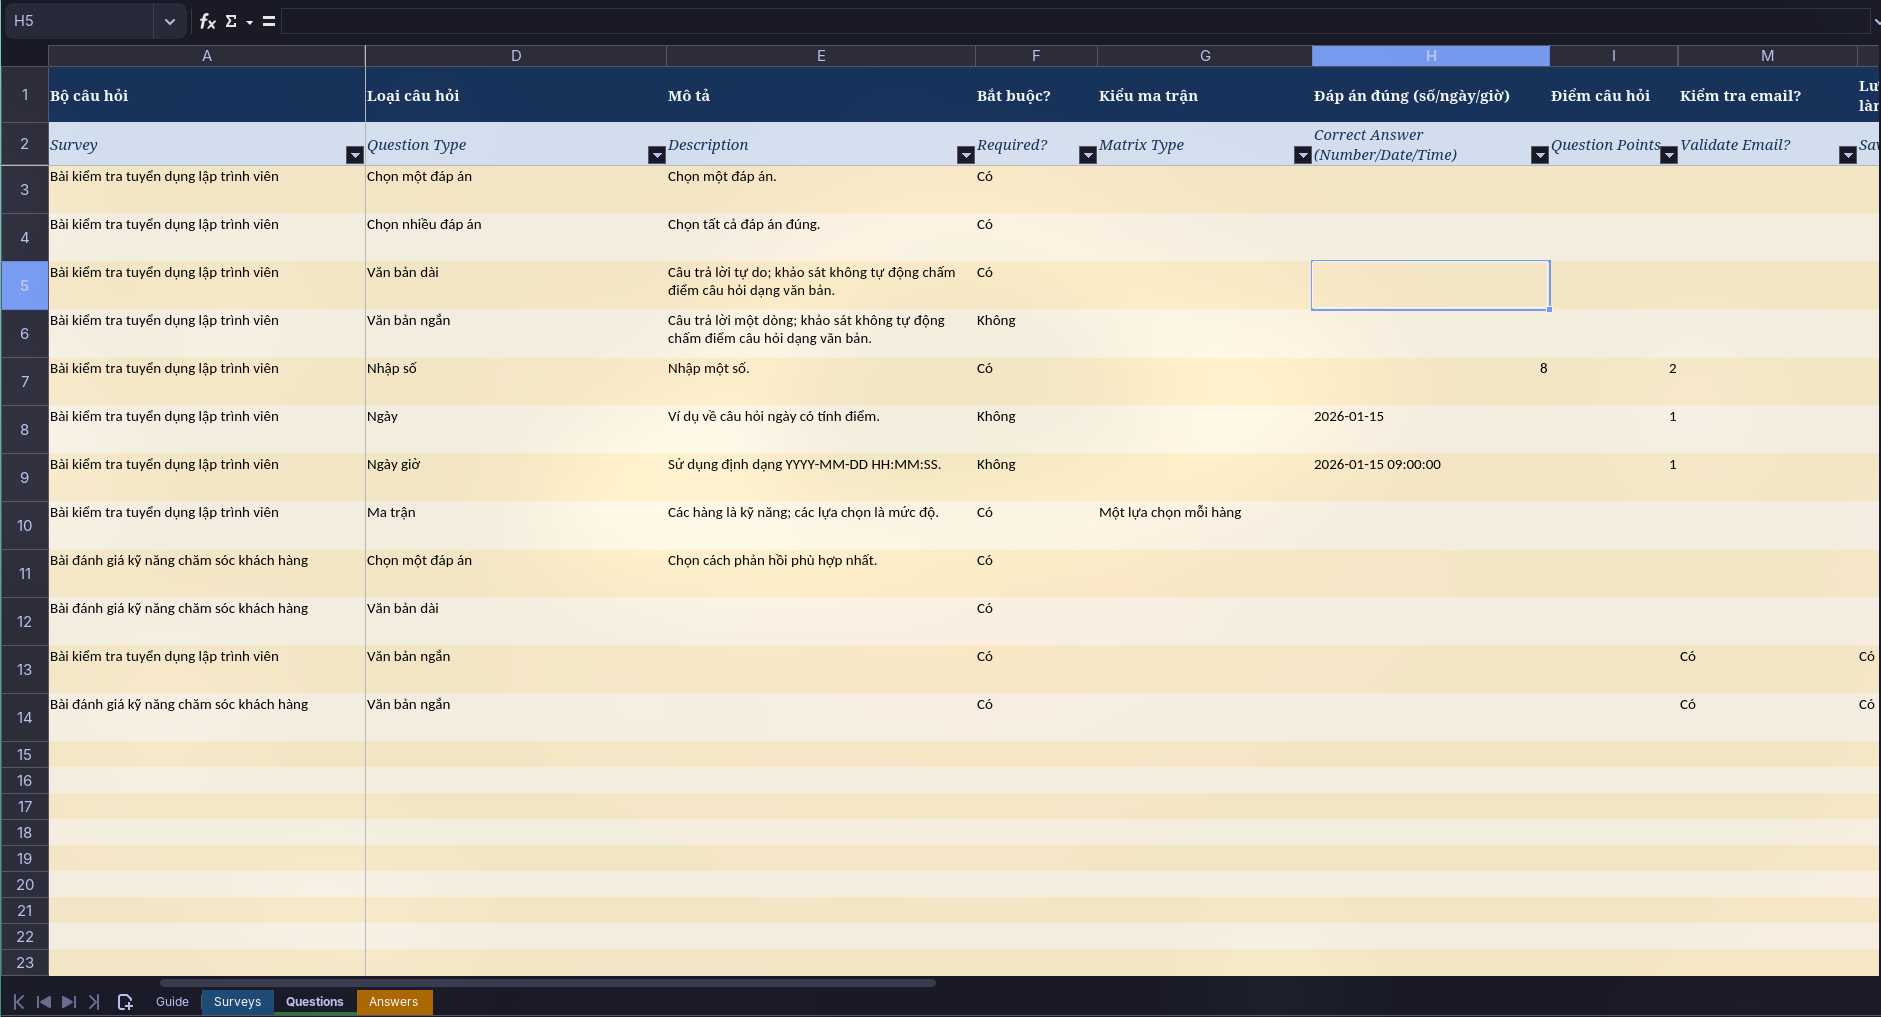Switch to the Surveys sheet tab
Viewport: 1881px width, 1017px height.
pyautogui.click(x=237, y=1002)
